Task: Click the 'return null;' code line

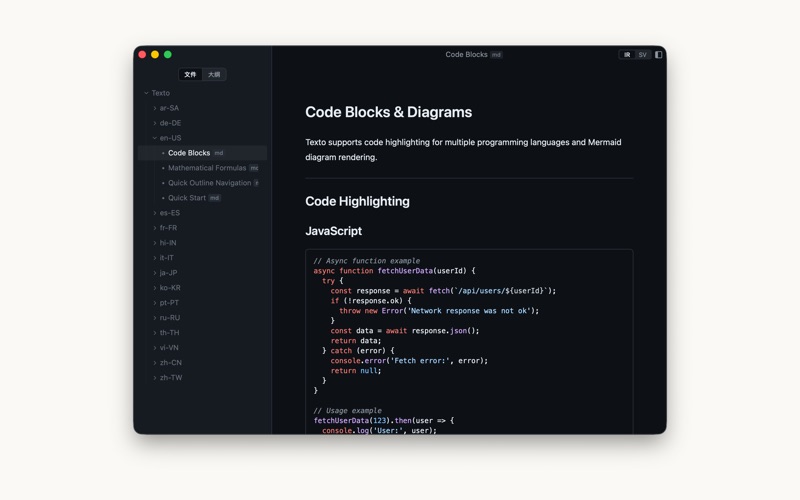Action: coord(356,371)
